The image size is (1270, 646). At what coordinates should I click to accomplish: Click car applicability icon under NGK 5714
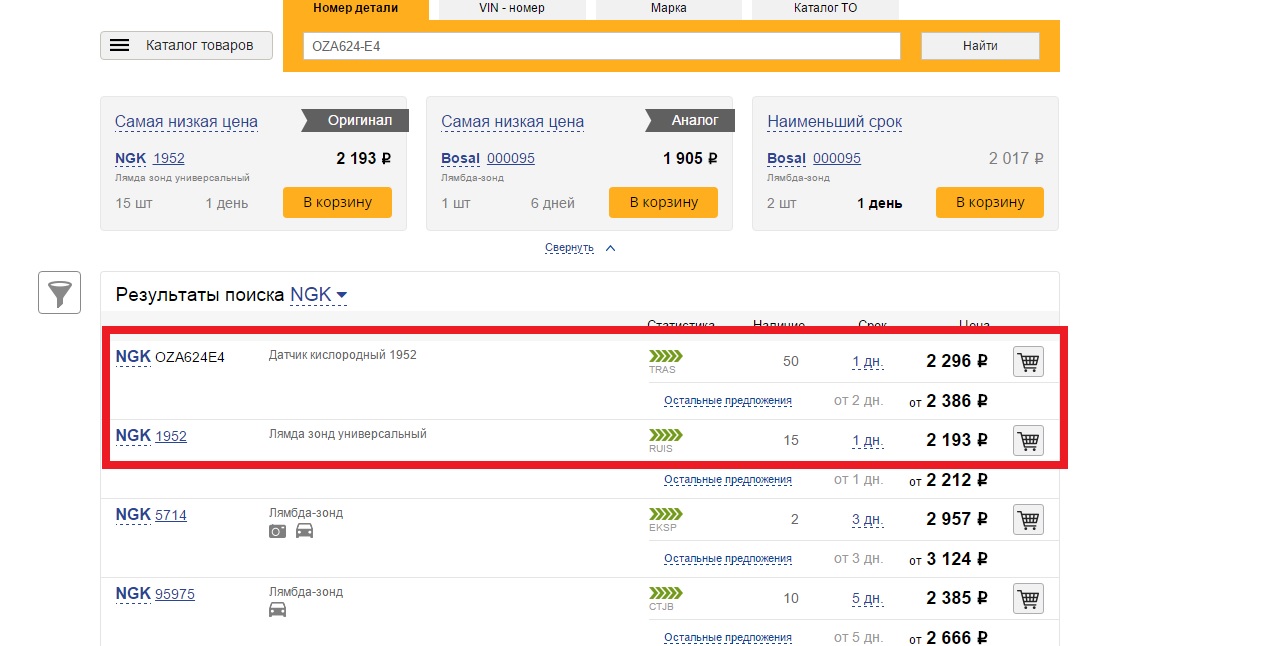point(304,531)
